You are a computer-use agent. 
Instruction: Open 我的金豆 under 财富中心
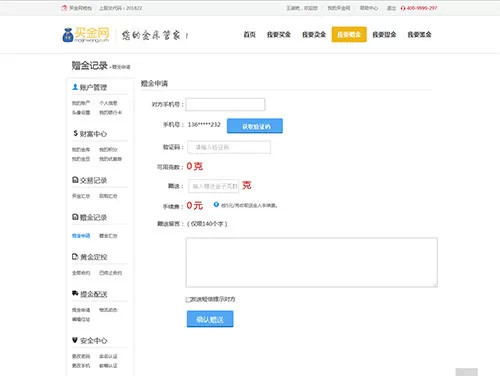pyautogui.click(x=81, y=159)
